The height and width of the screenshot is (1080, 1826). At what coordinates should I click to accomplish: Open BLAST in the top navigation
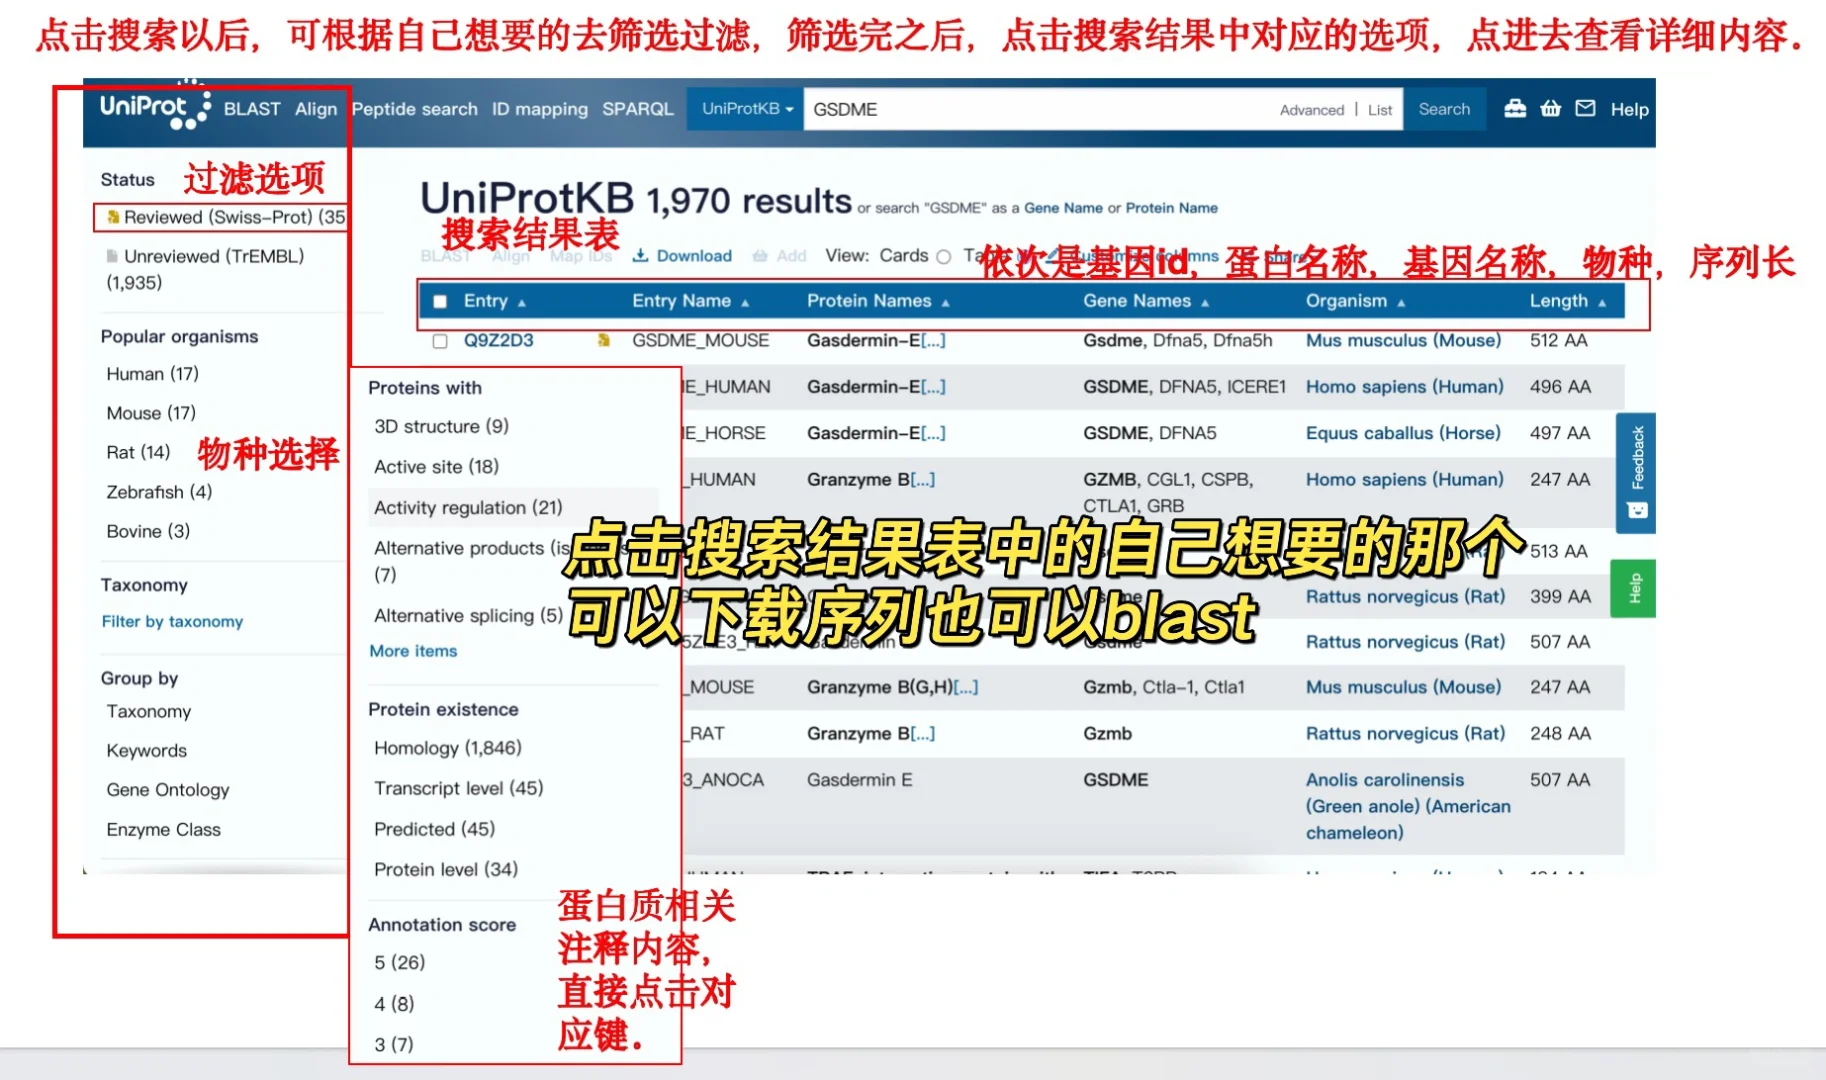point(252,109)
